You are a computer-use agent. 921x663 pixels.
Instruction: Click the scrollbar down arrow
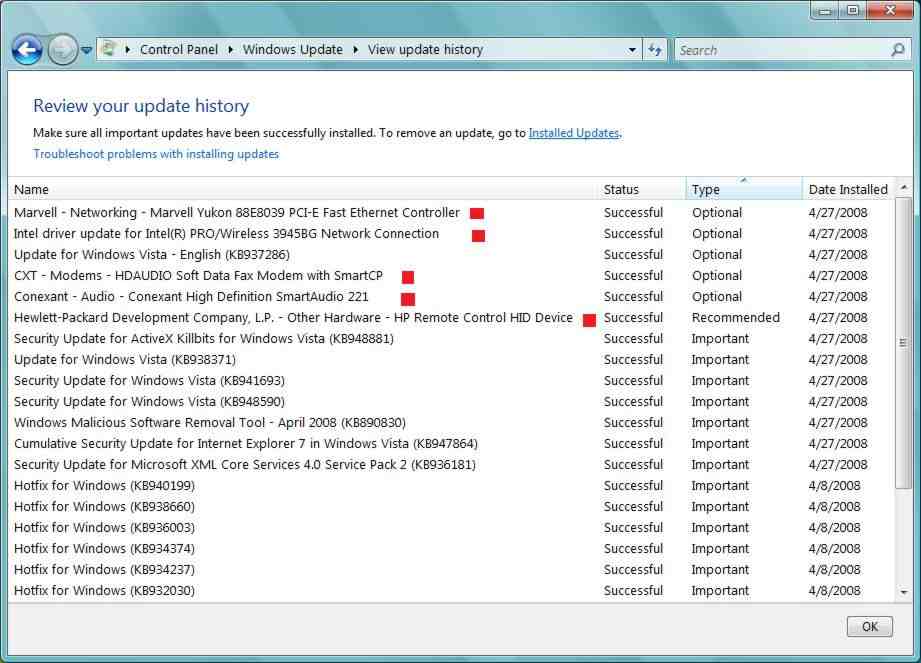coord(904,592)
